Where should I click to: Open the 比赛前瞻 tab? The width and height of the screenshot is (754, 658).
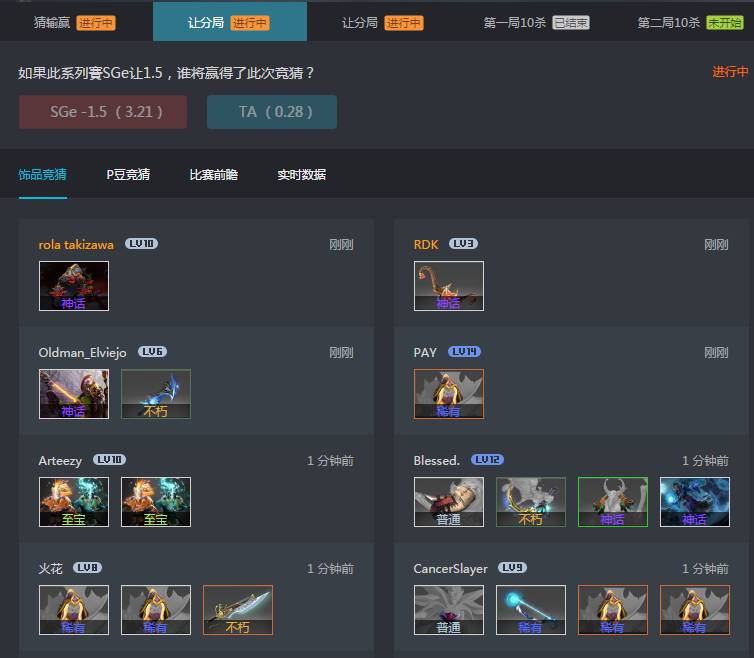click(214, 175)
